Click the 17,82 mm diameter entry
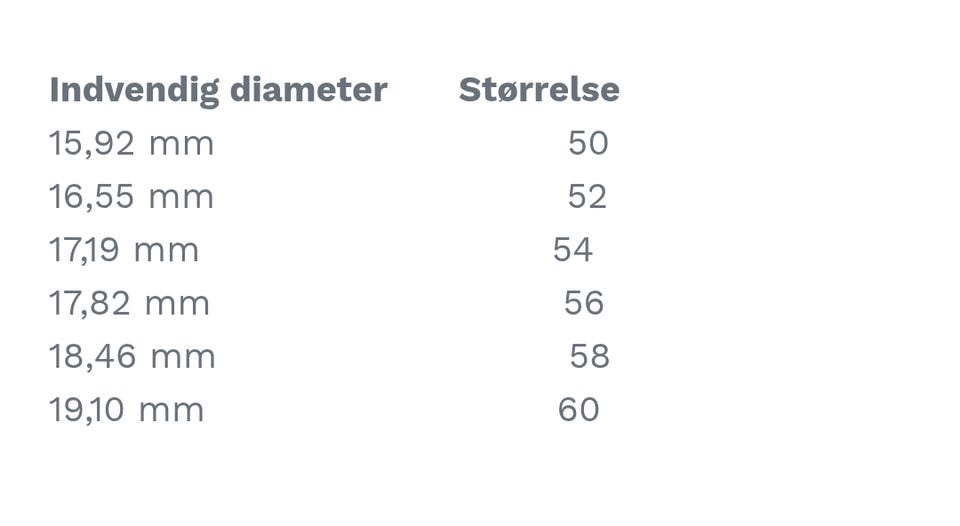Image resolution: width=960 pixels, height=526 pixels. (129, 304)
